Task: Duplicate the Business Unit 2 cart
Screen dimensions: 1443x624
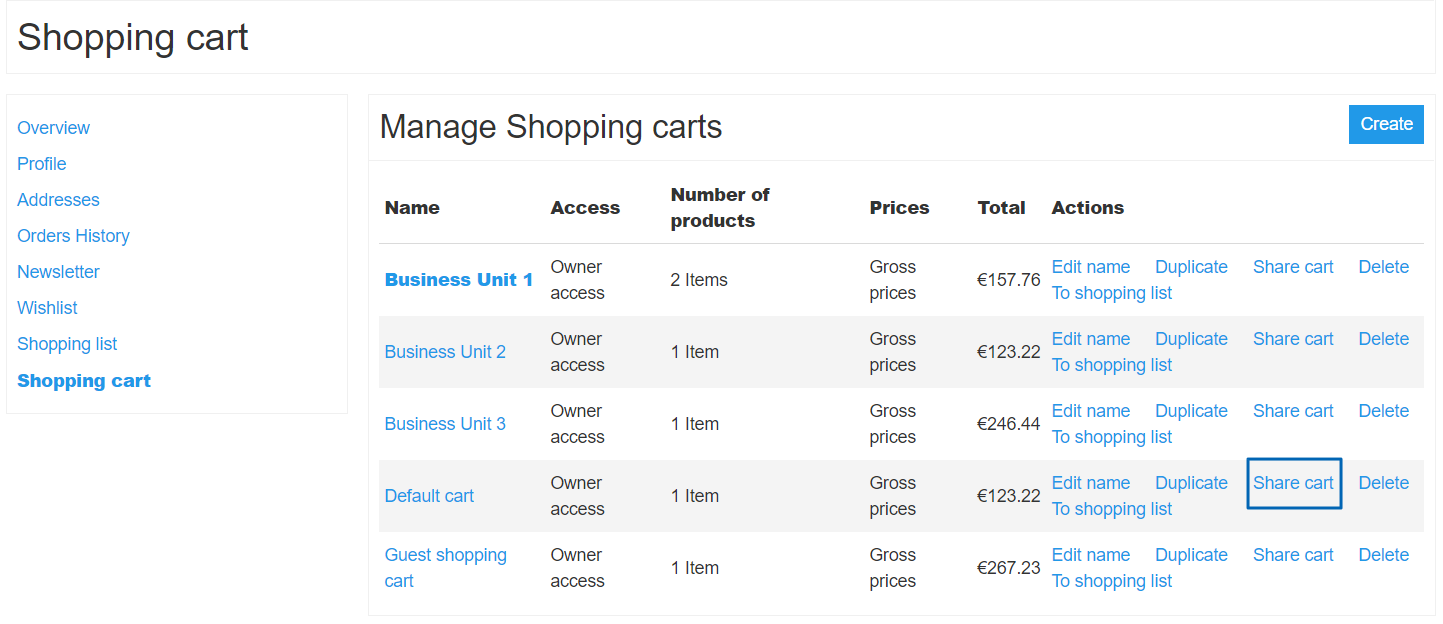Action: click(1191, 339)
